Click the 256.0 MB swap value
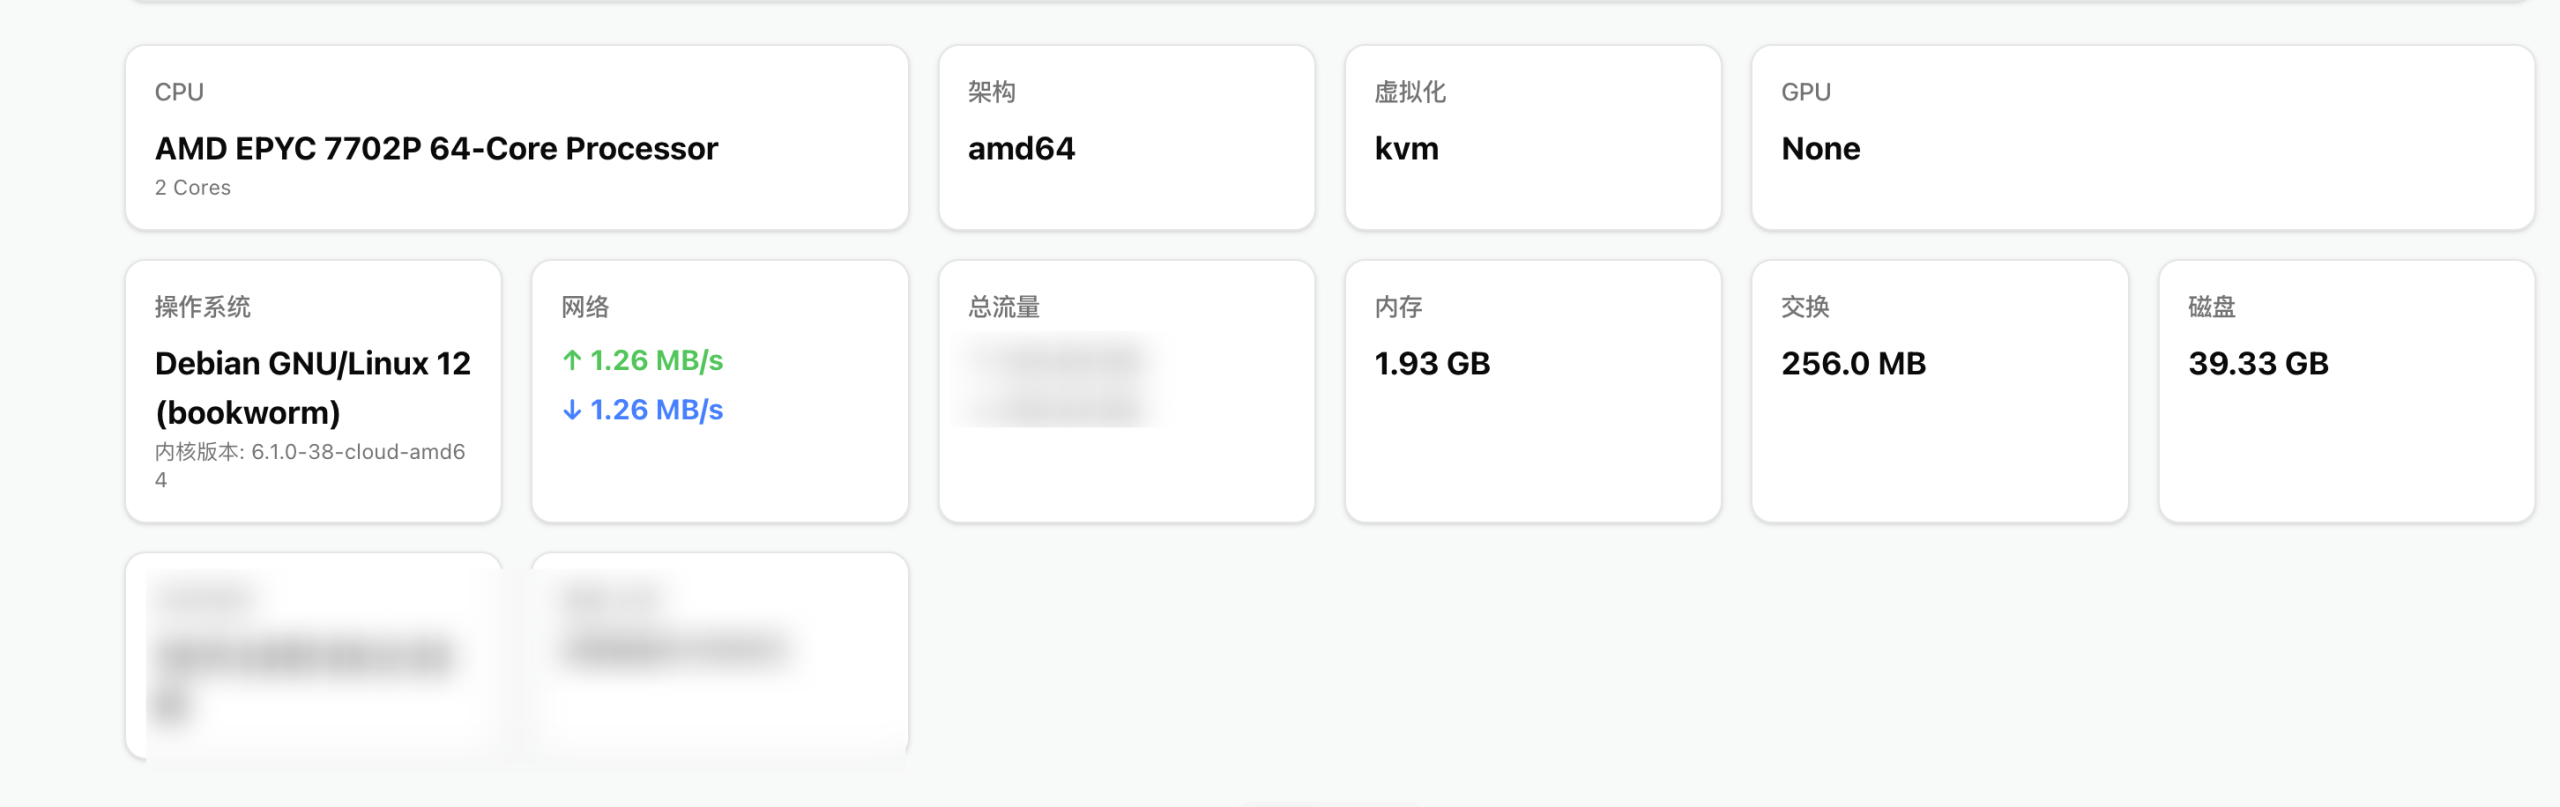The width and height of the screenshot is (2560, 807). tap(1853, 364)
